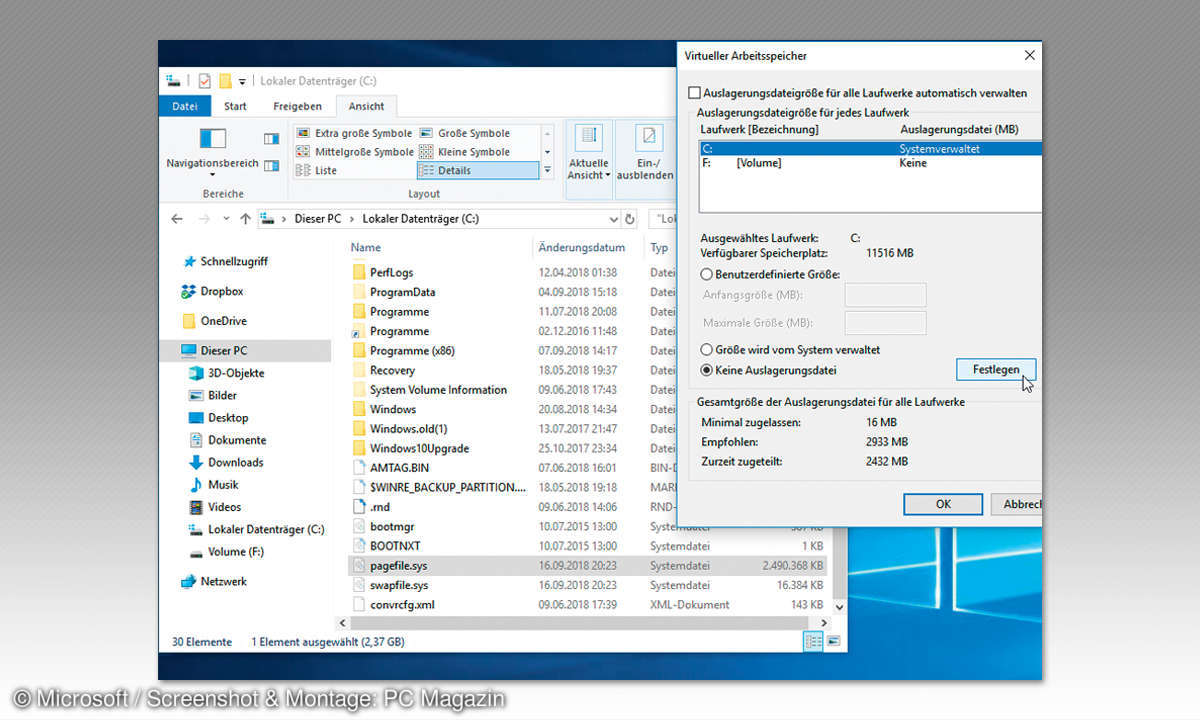1200x720 pixels.
Task: Select the Ansicht ribbon tab
Action: (x=366, y=106)
